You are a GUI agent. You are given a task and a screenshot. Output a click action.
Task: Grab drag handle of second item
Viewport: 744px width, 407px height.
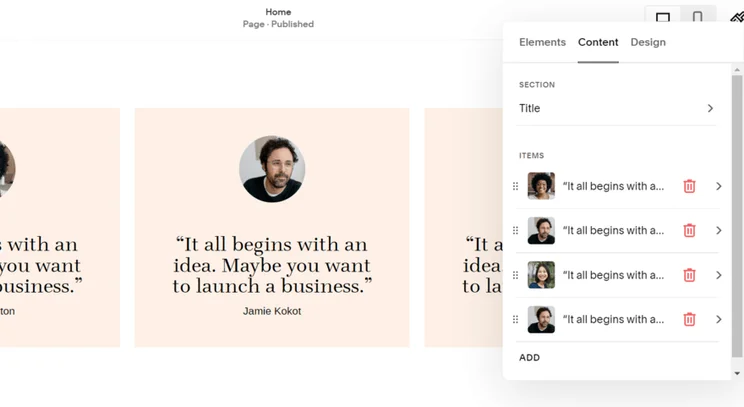pos(515,231)
